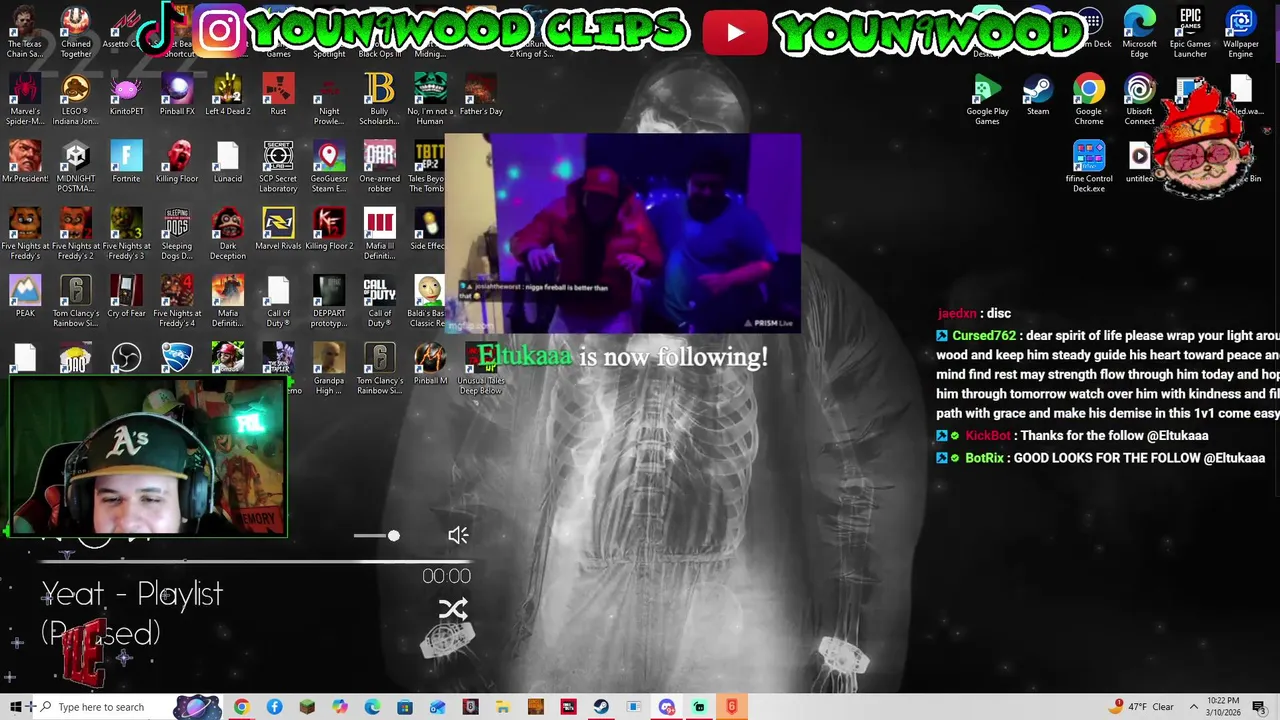
Task: Adjust the music widget volume slider
Action: point(377,536)
